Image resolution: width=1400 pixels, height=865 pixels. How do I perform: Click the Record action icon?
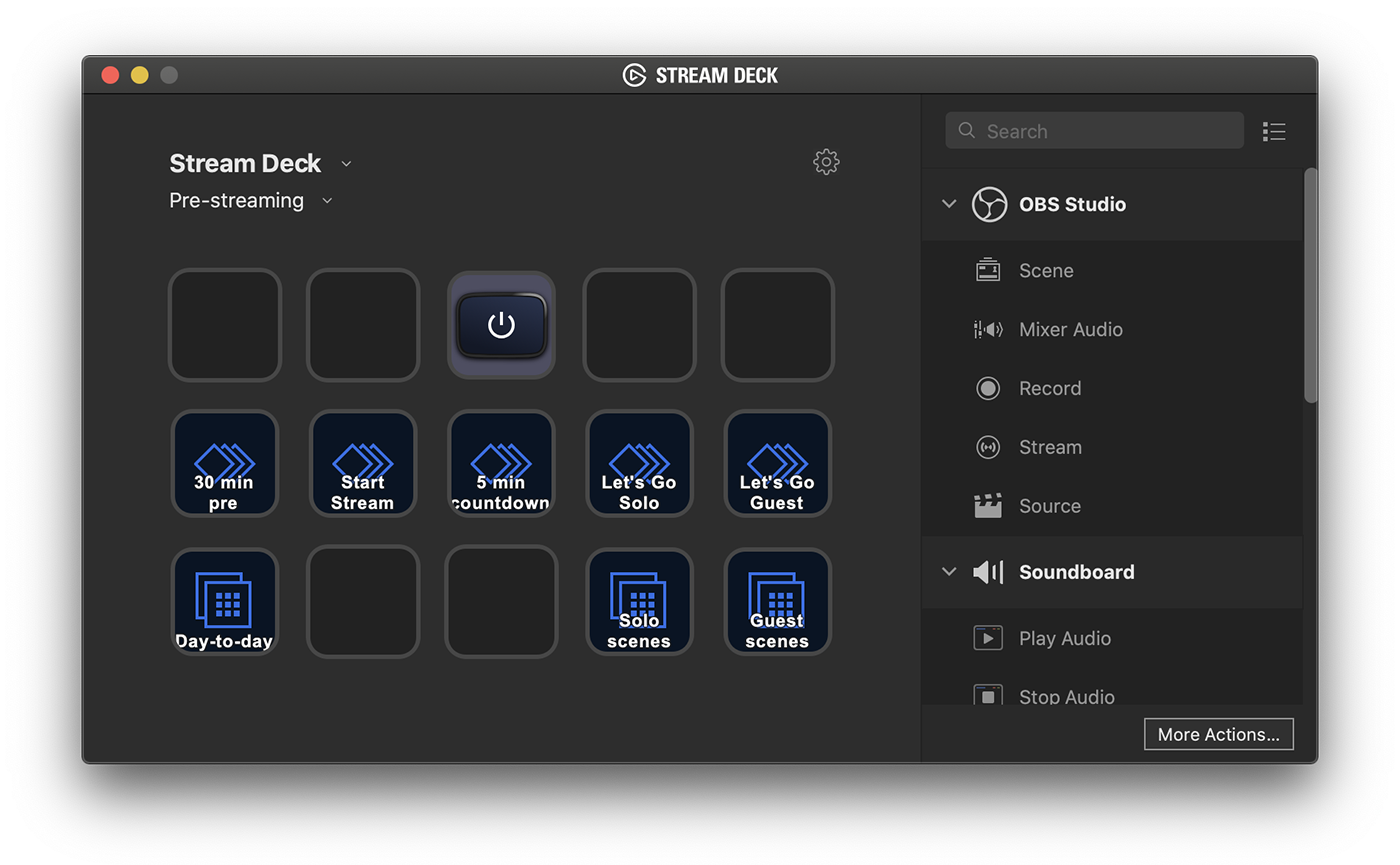[988, 388]
